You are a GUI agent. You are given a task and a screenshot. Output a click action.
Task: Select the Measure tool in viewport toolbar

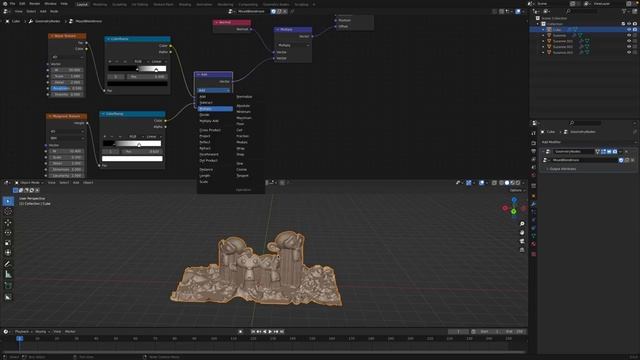(8, 275)
